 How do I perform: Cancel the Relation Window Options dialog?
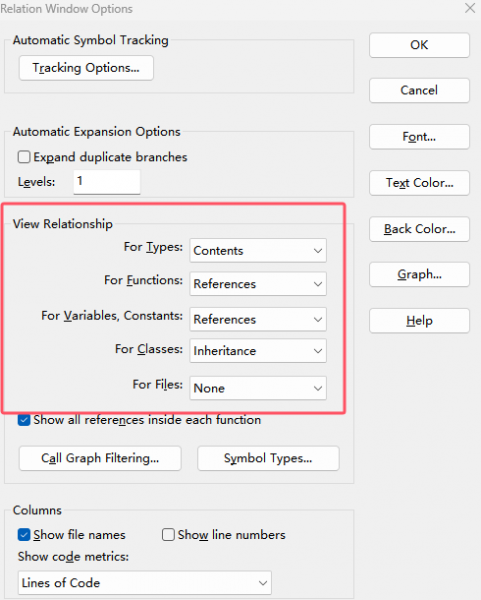[x=419, y=91]
